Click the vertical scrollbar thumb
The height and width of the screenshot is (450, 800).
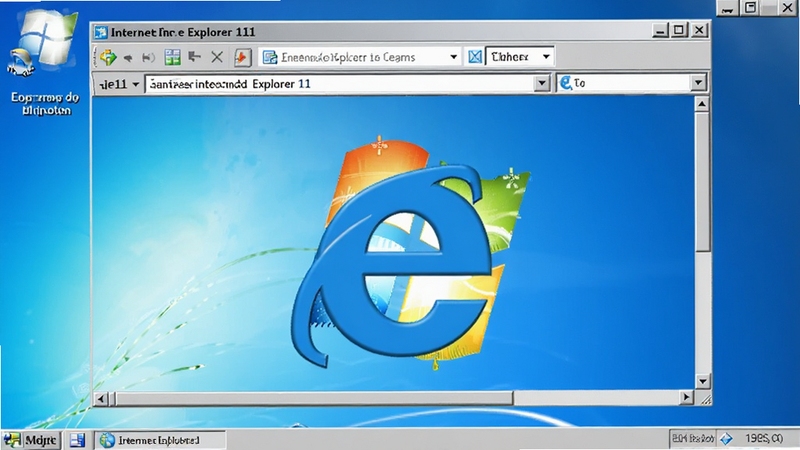coord(703,182)
